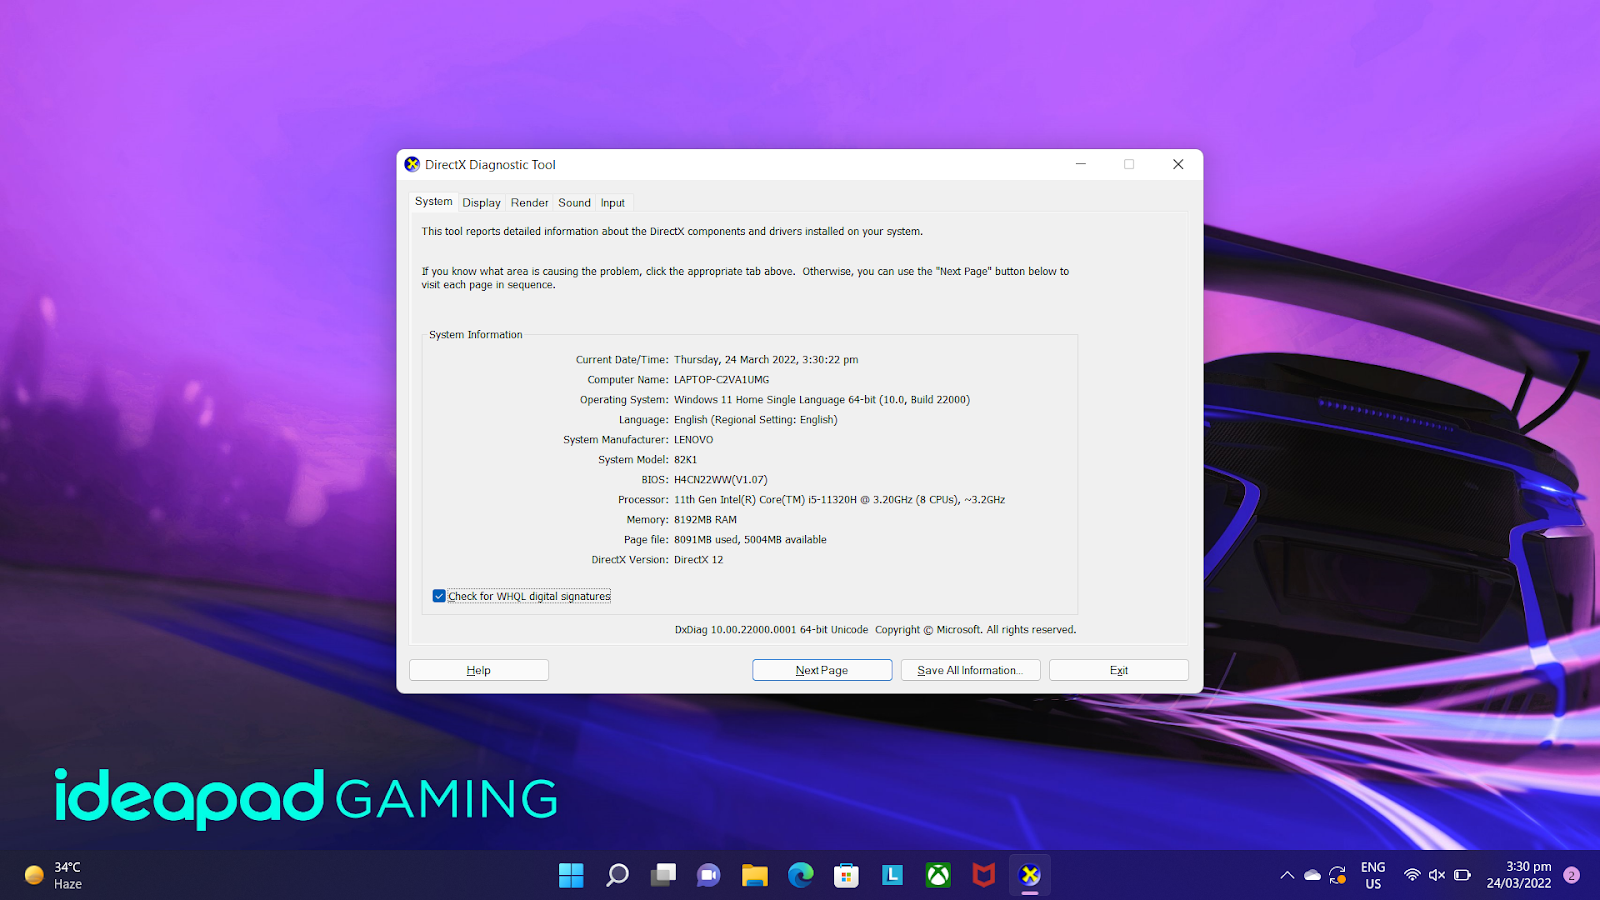Open File Explorer from the taskbar

(755, 875)
